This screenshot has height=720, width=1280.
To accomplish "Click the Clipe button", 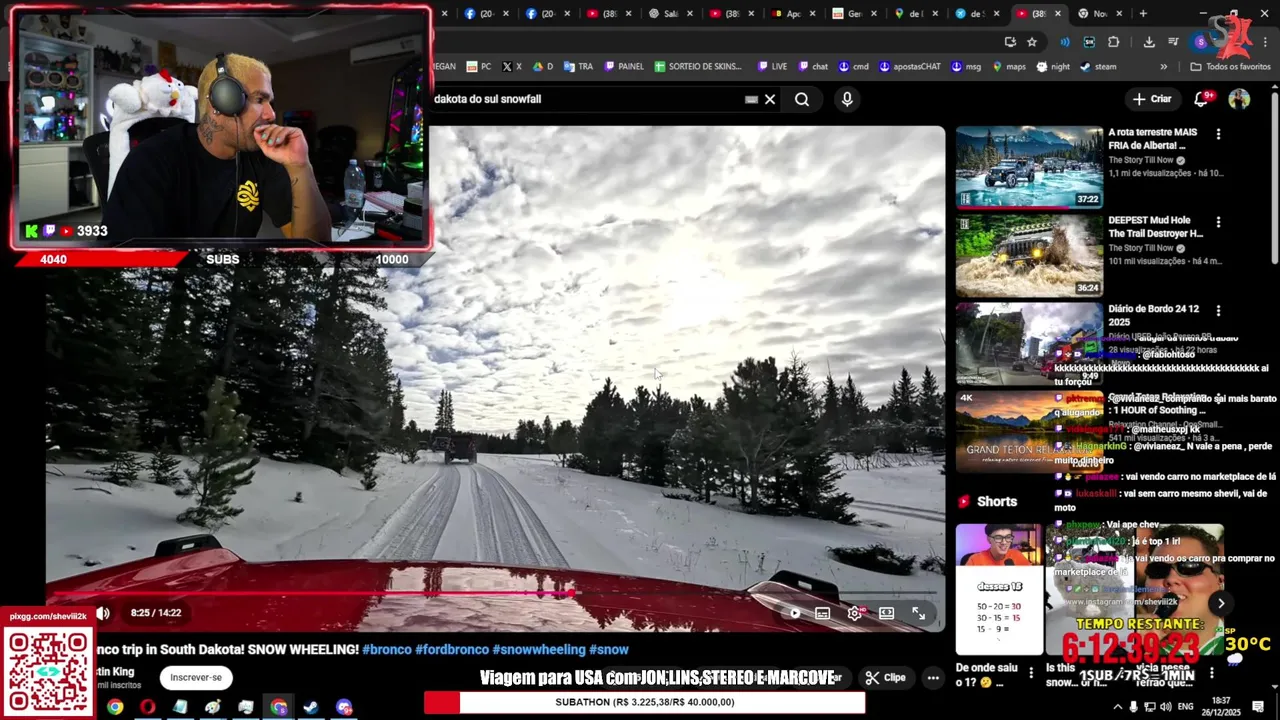I will click(885, 677).
